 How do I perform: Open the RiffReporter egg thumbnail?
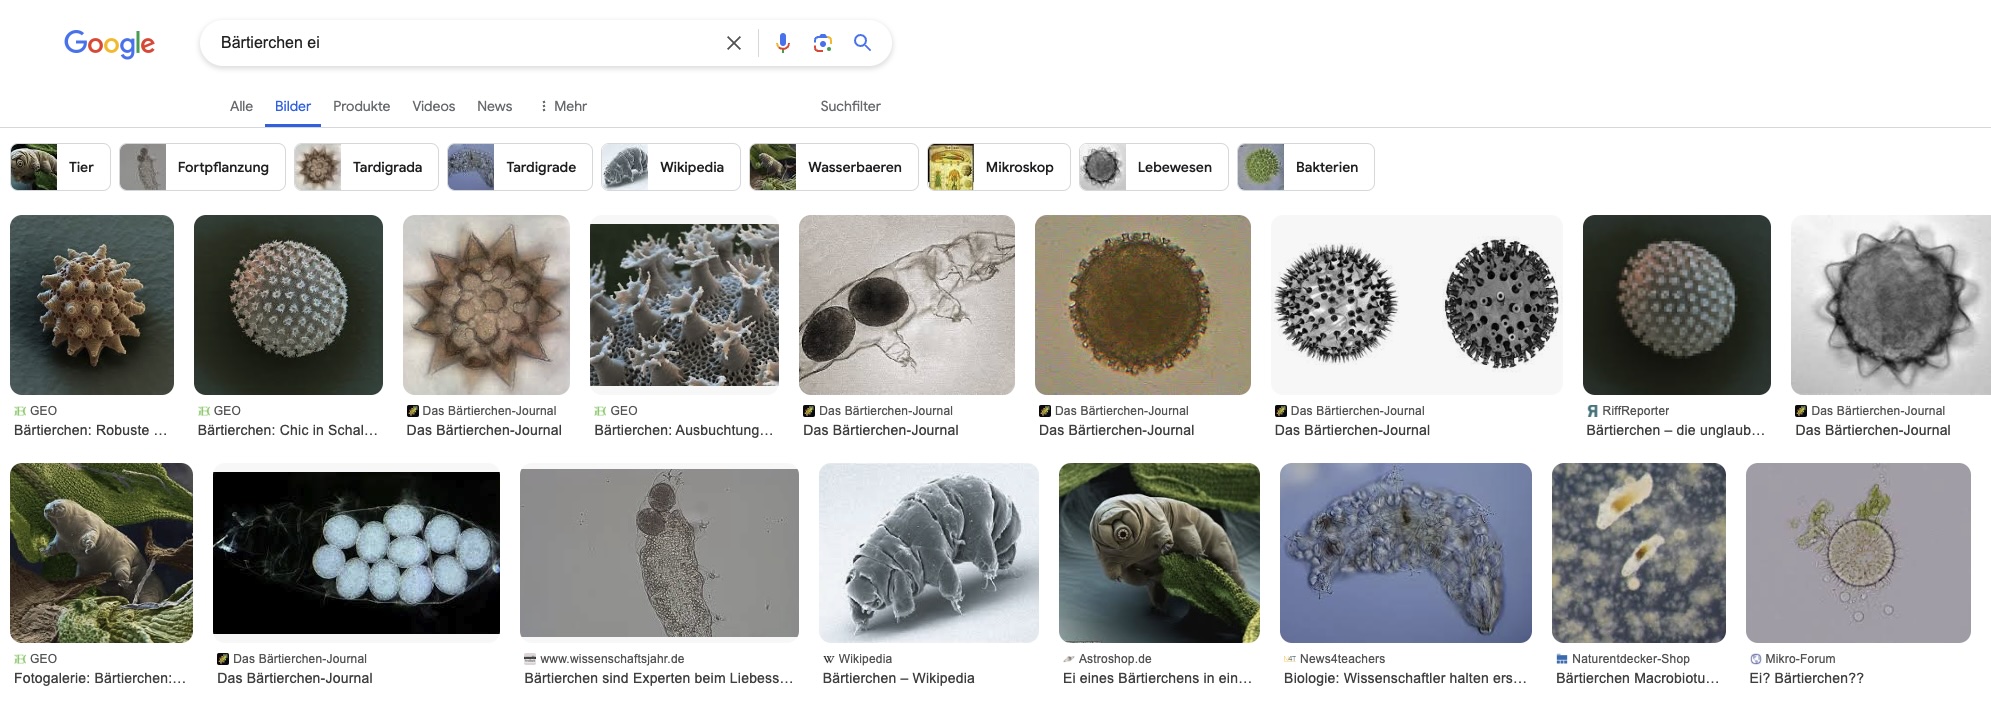[1676, 305]
